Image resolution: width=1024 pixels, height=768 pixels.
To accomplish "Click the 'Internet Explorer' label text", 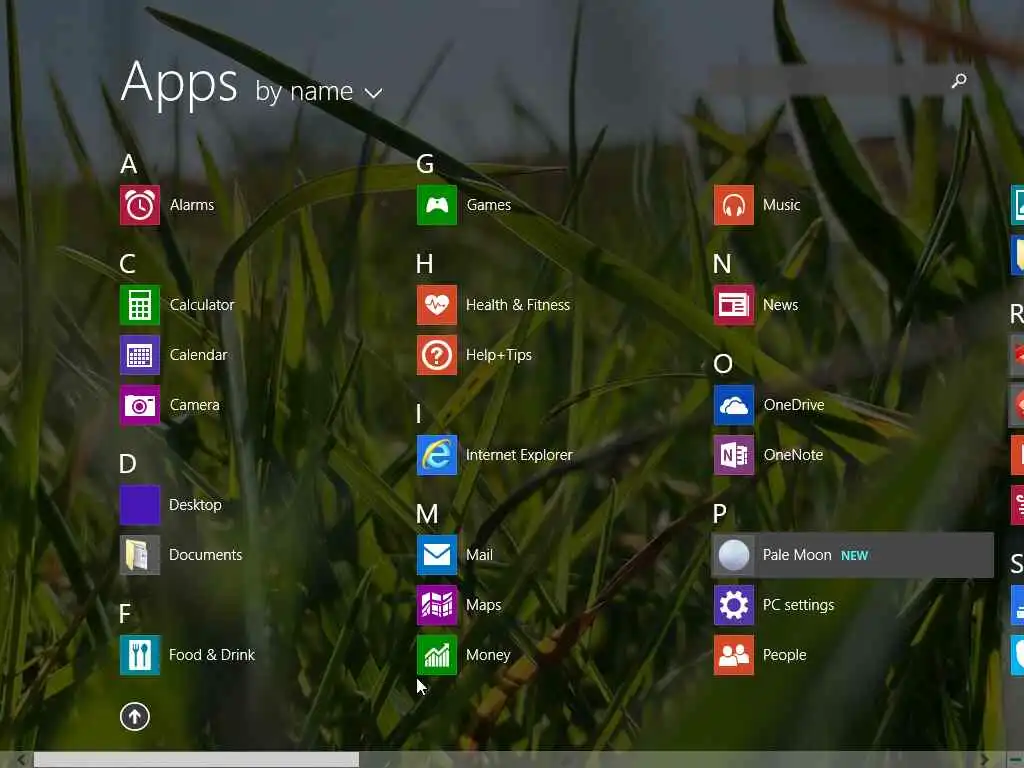I will tap(519, 455).
